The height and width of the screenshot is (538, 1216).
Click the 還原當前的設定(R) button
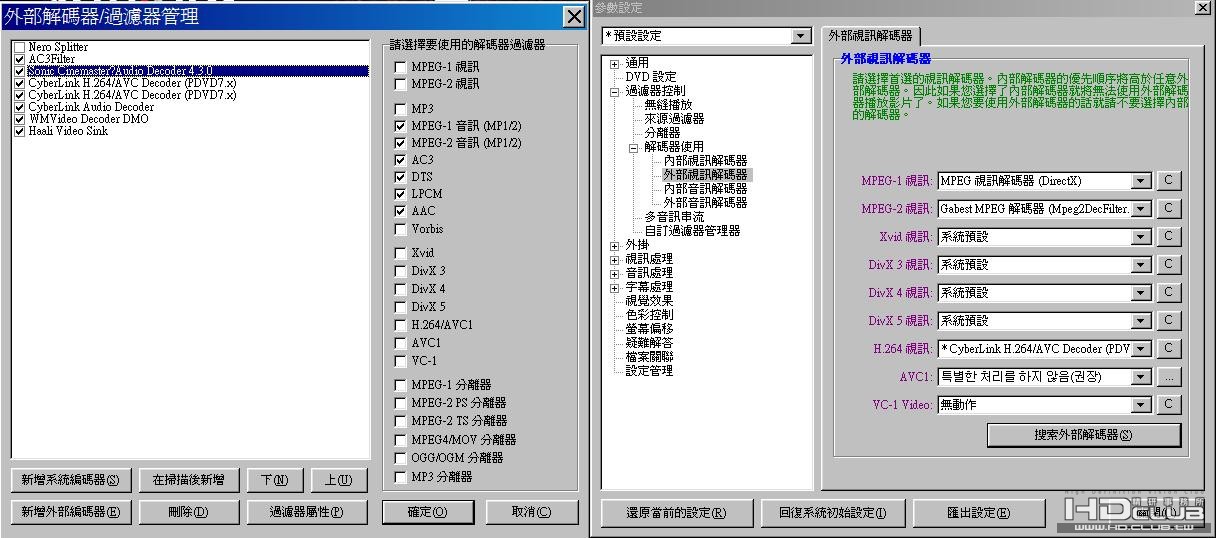tap(676, 513)
